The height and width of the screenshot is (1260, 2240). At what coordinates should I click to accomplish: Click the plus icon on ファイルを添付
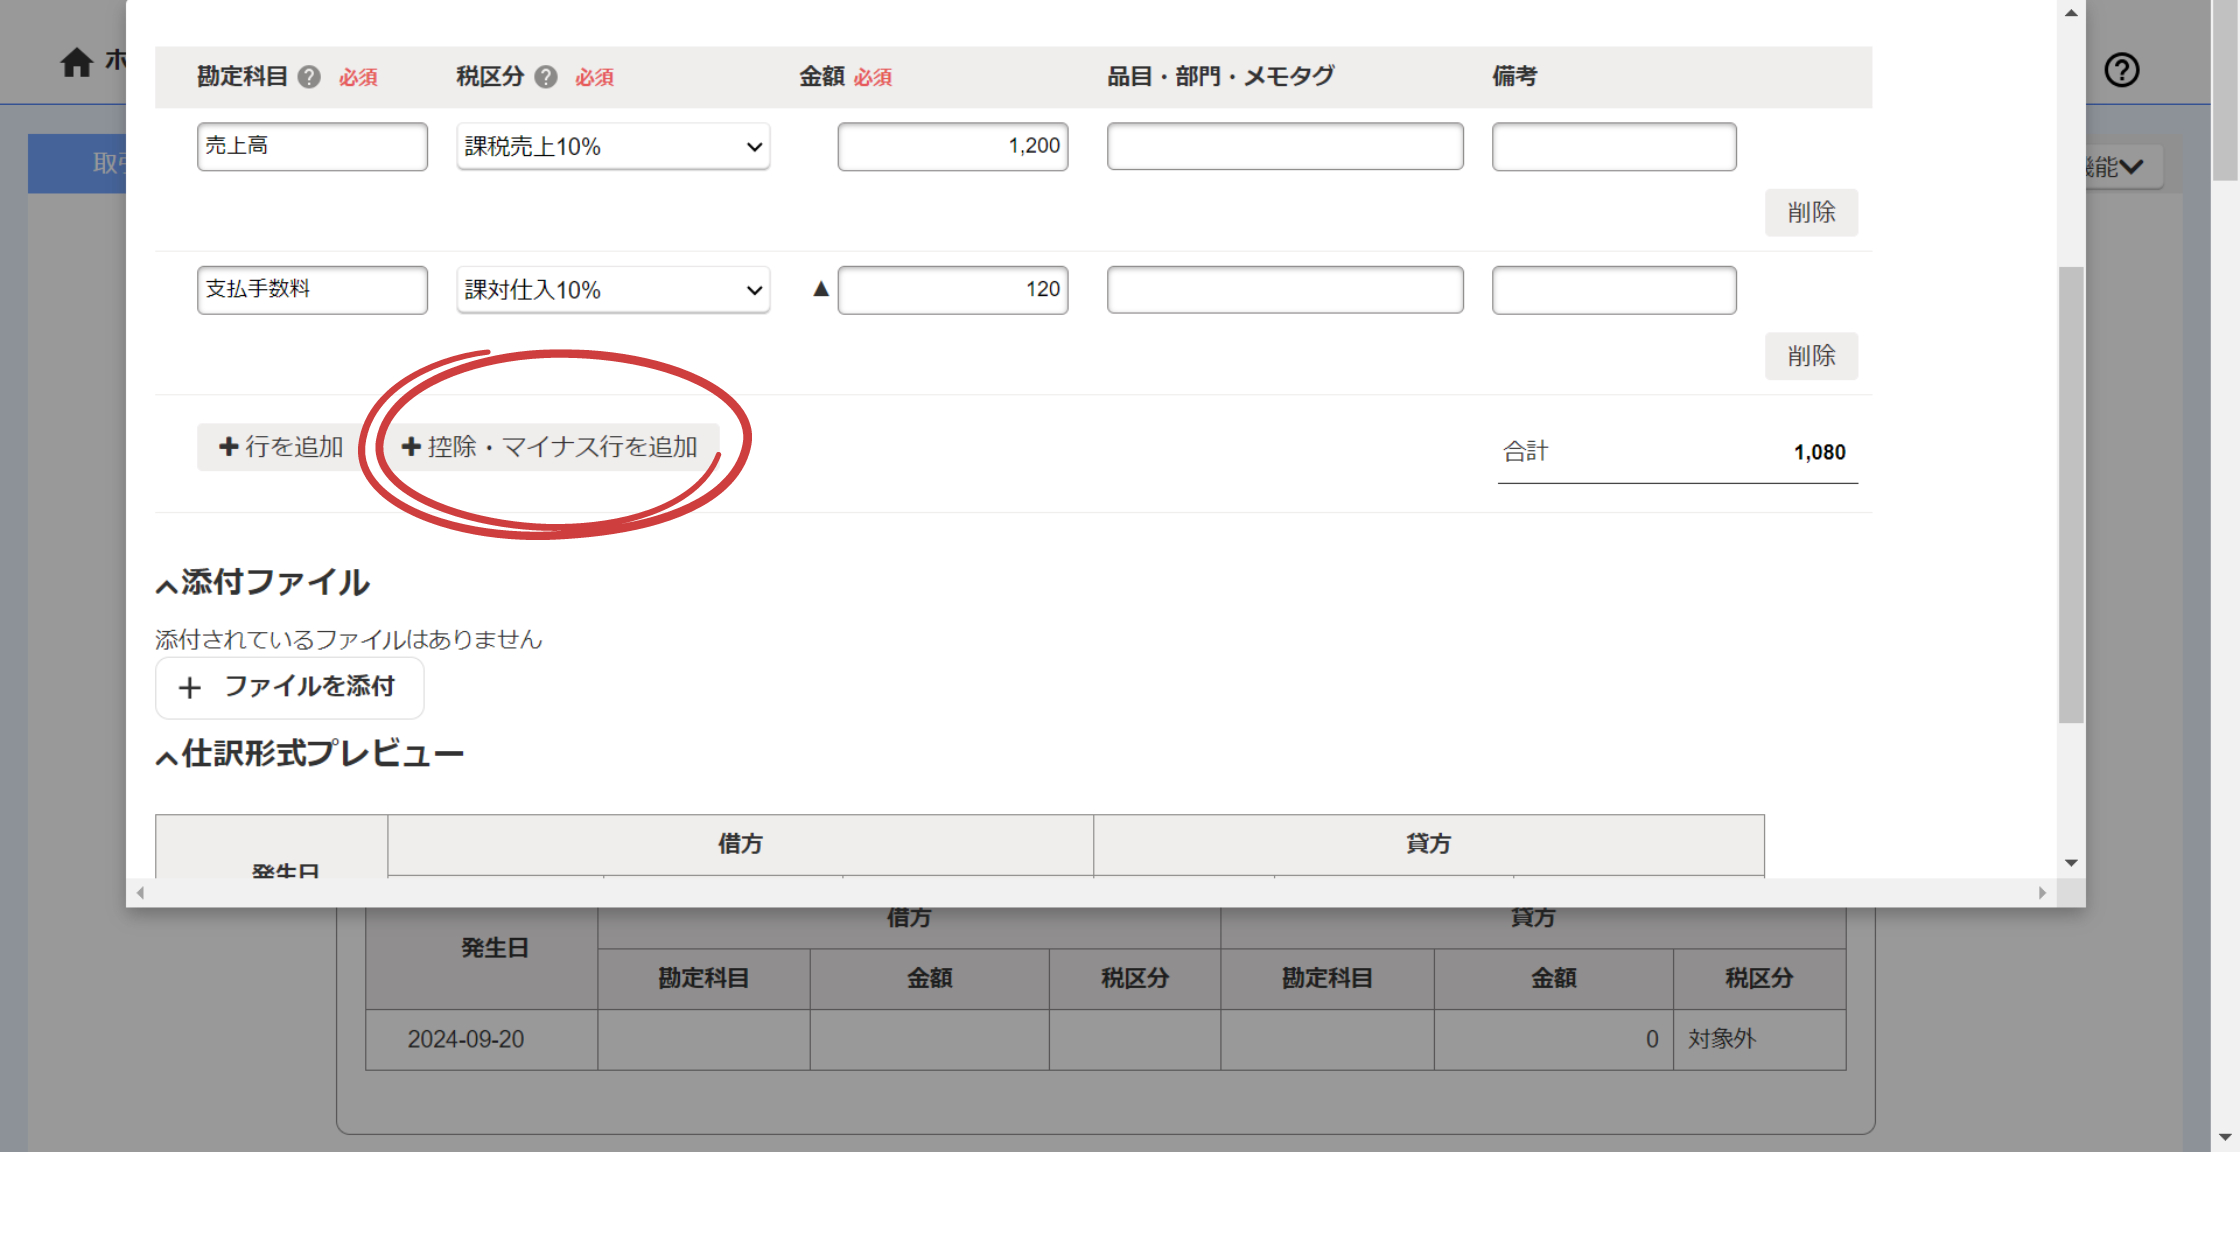click(x=188, y=688)
